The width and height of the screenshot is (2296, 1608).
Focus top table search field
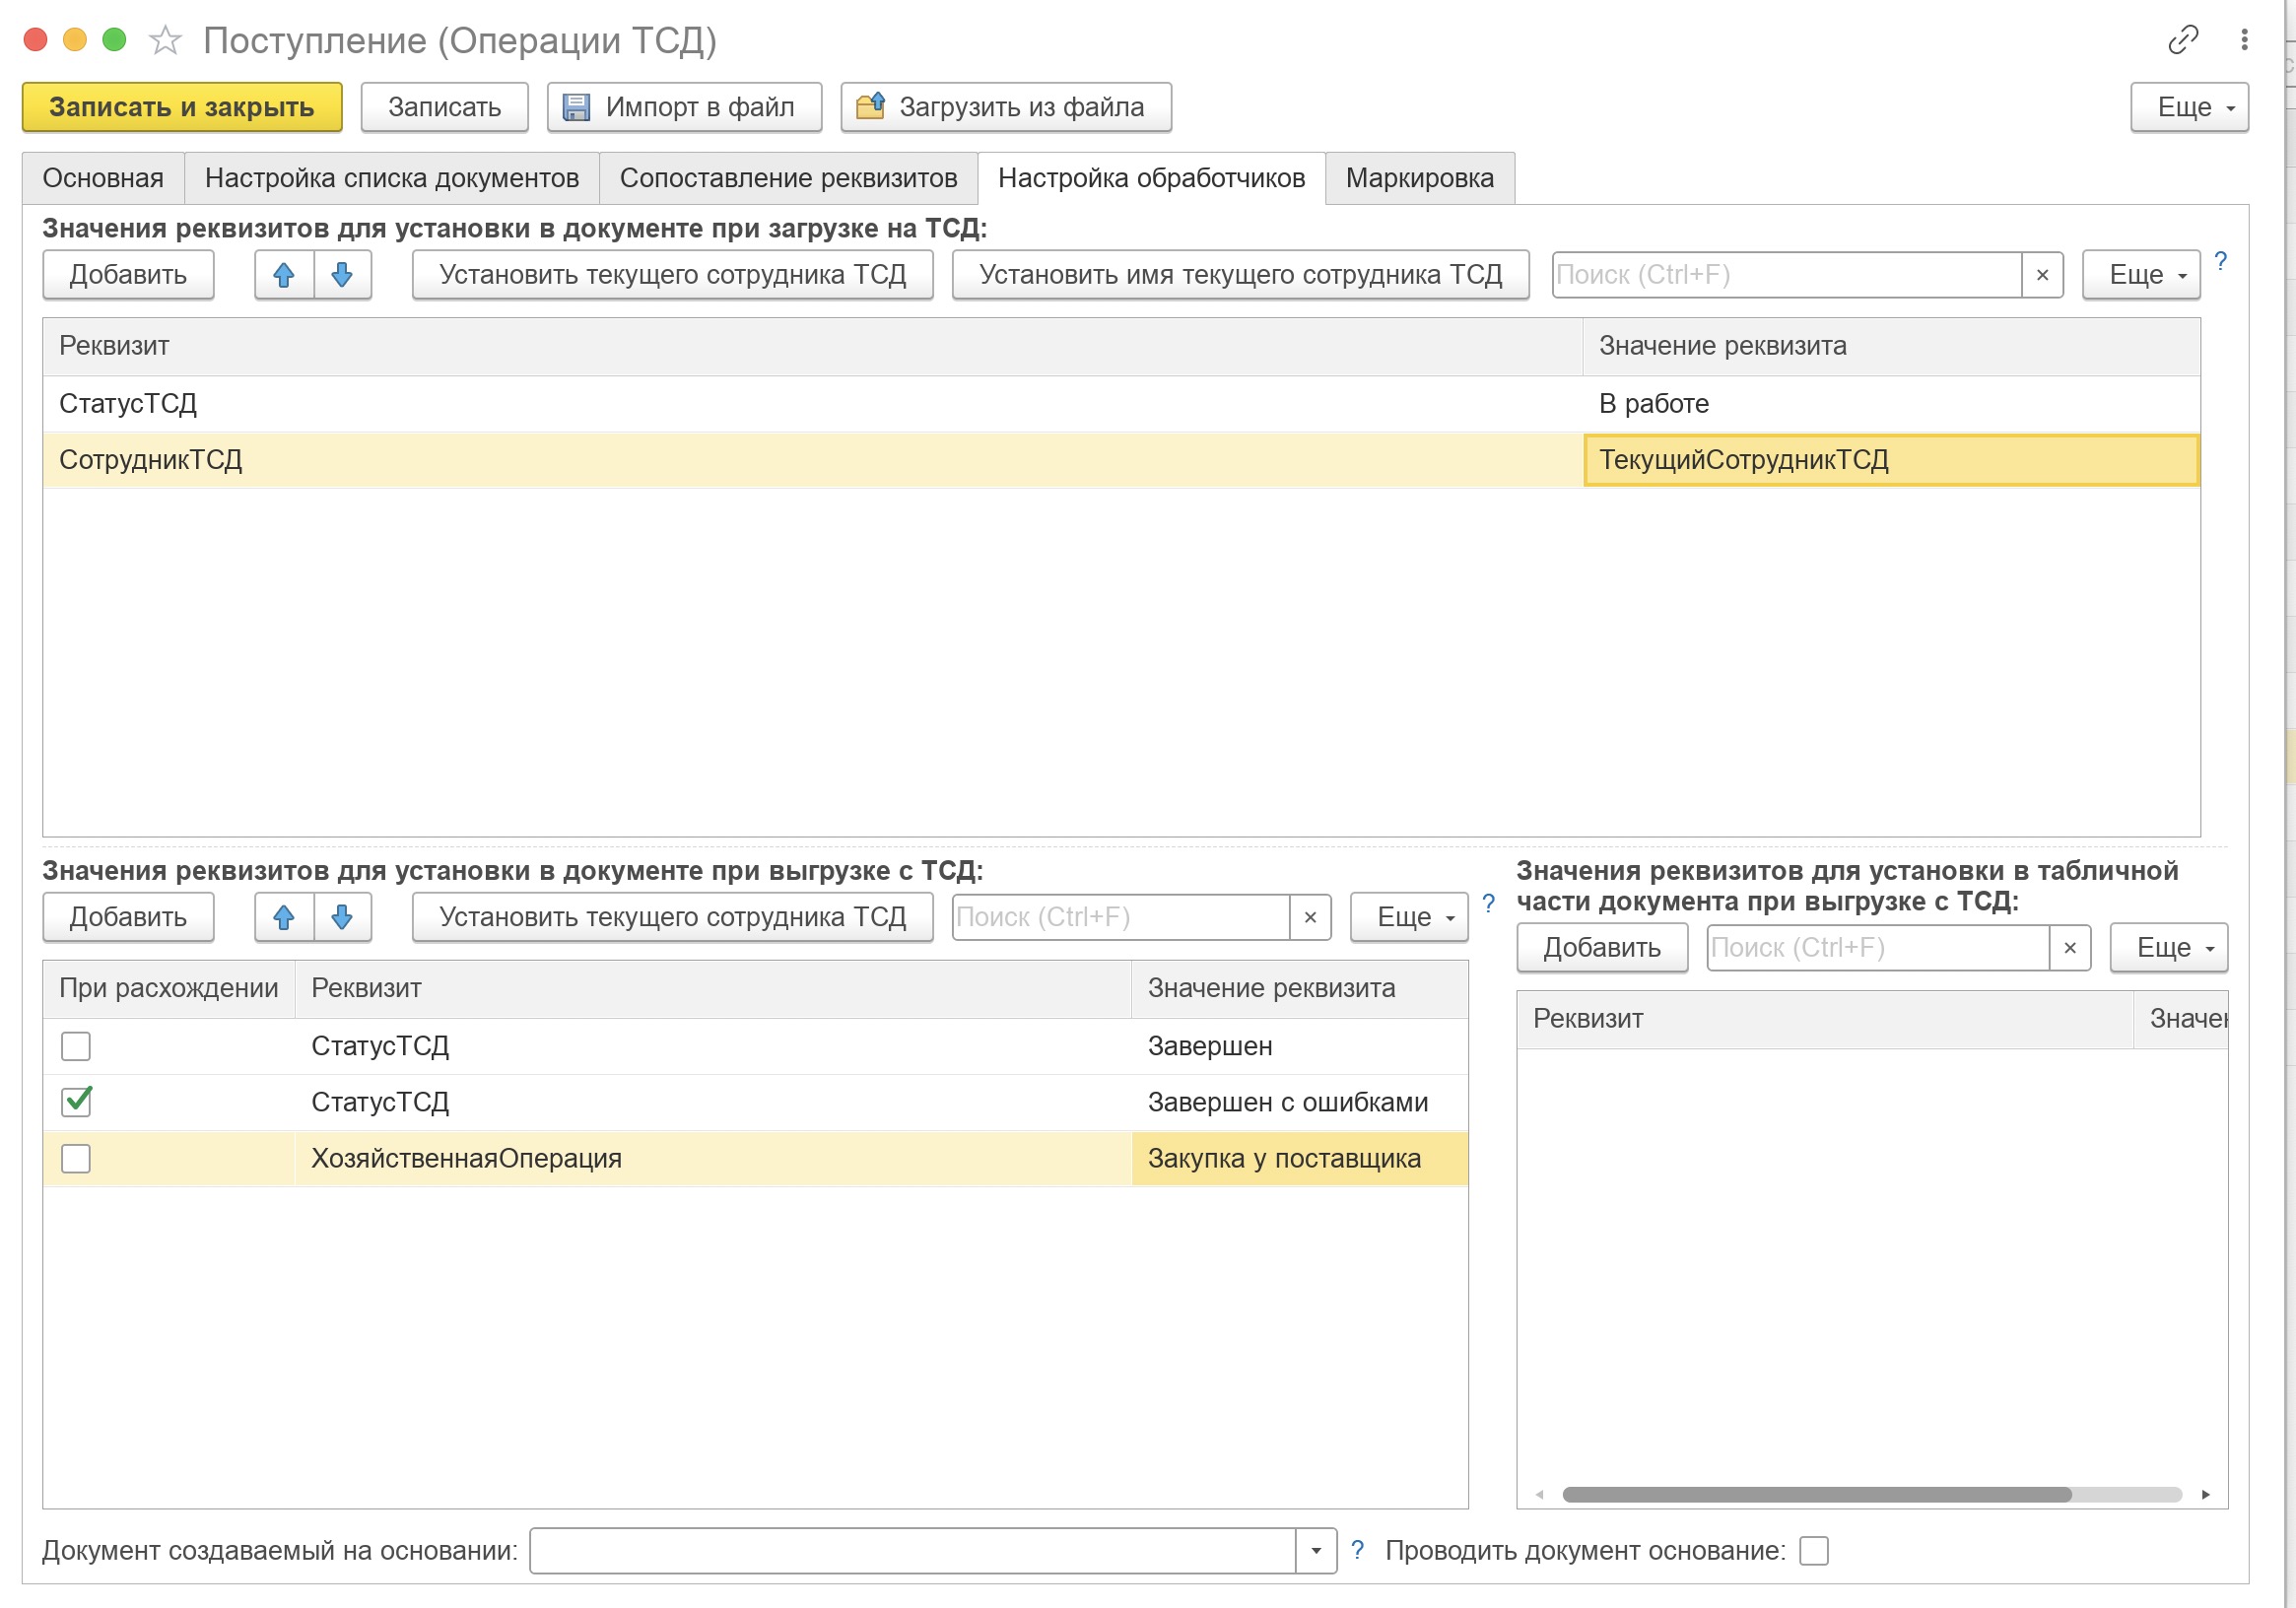[x=1786, y=275]
